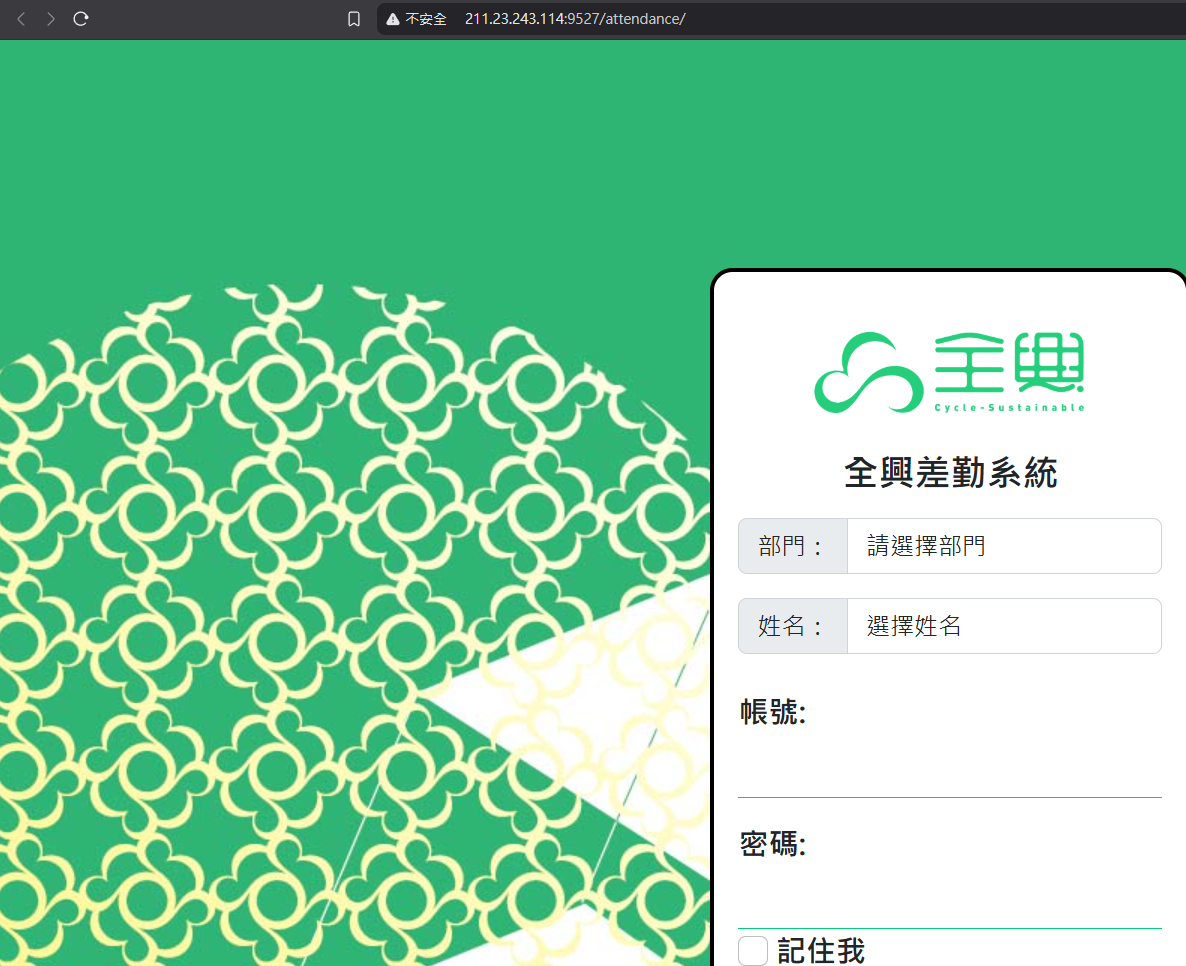The width and height of the screenshot is (1186, 966).
Task: Check the 記住我 remember me checkbox
Action: tap(753, 951)
